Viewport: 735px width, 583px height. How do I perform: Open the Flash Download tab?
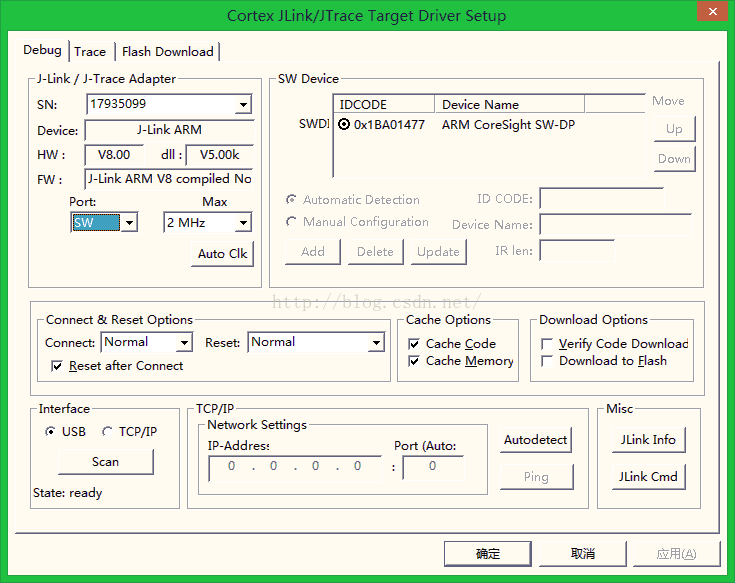pos(168,52)
